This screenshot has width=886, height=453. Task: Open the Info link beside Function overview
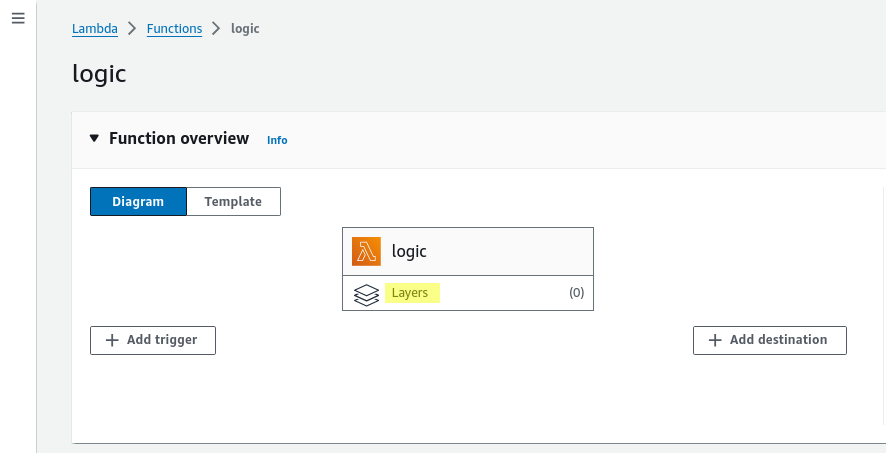tap(277, 140)
